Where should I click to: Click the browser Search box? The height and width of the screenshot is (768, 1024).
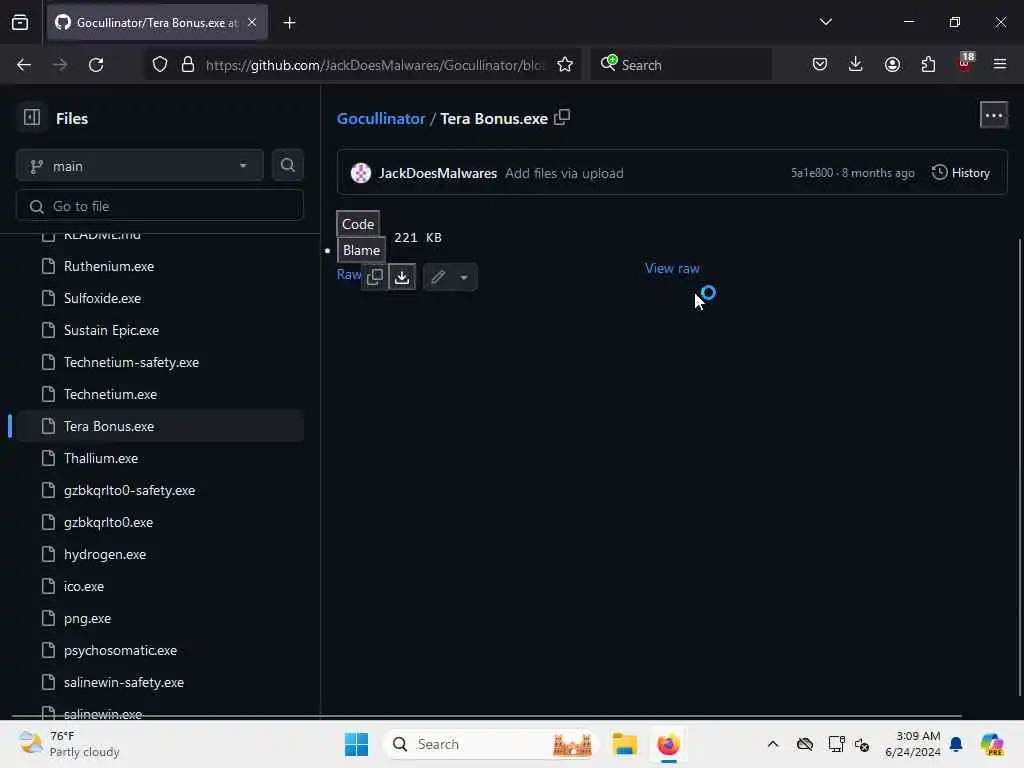pos(681,65)
